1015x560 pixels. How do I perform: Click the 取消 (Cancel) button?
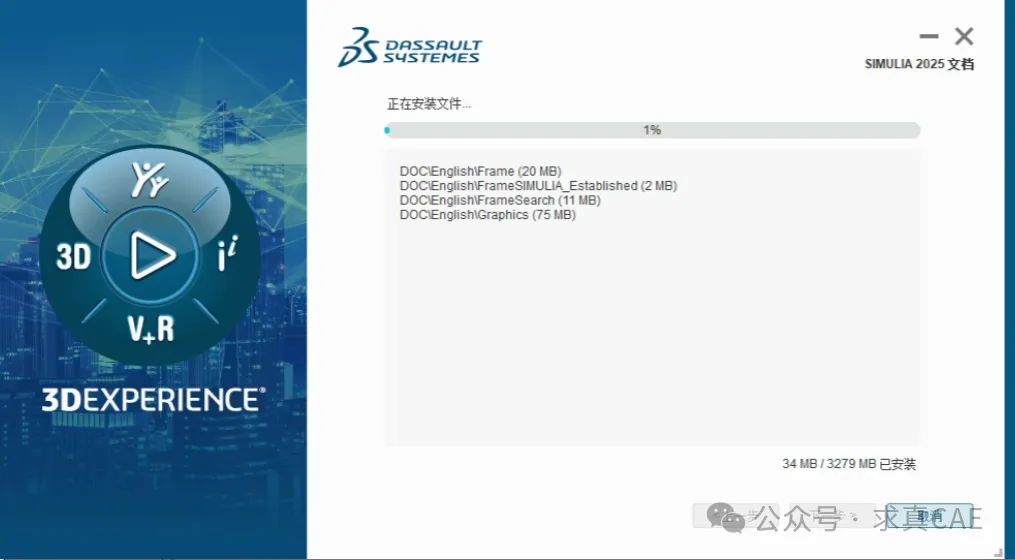point(930,516)
